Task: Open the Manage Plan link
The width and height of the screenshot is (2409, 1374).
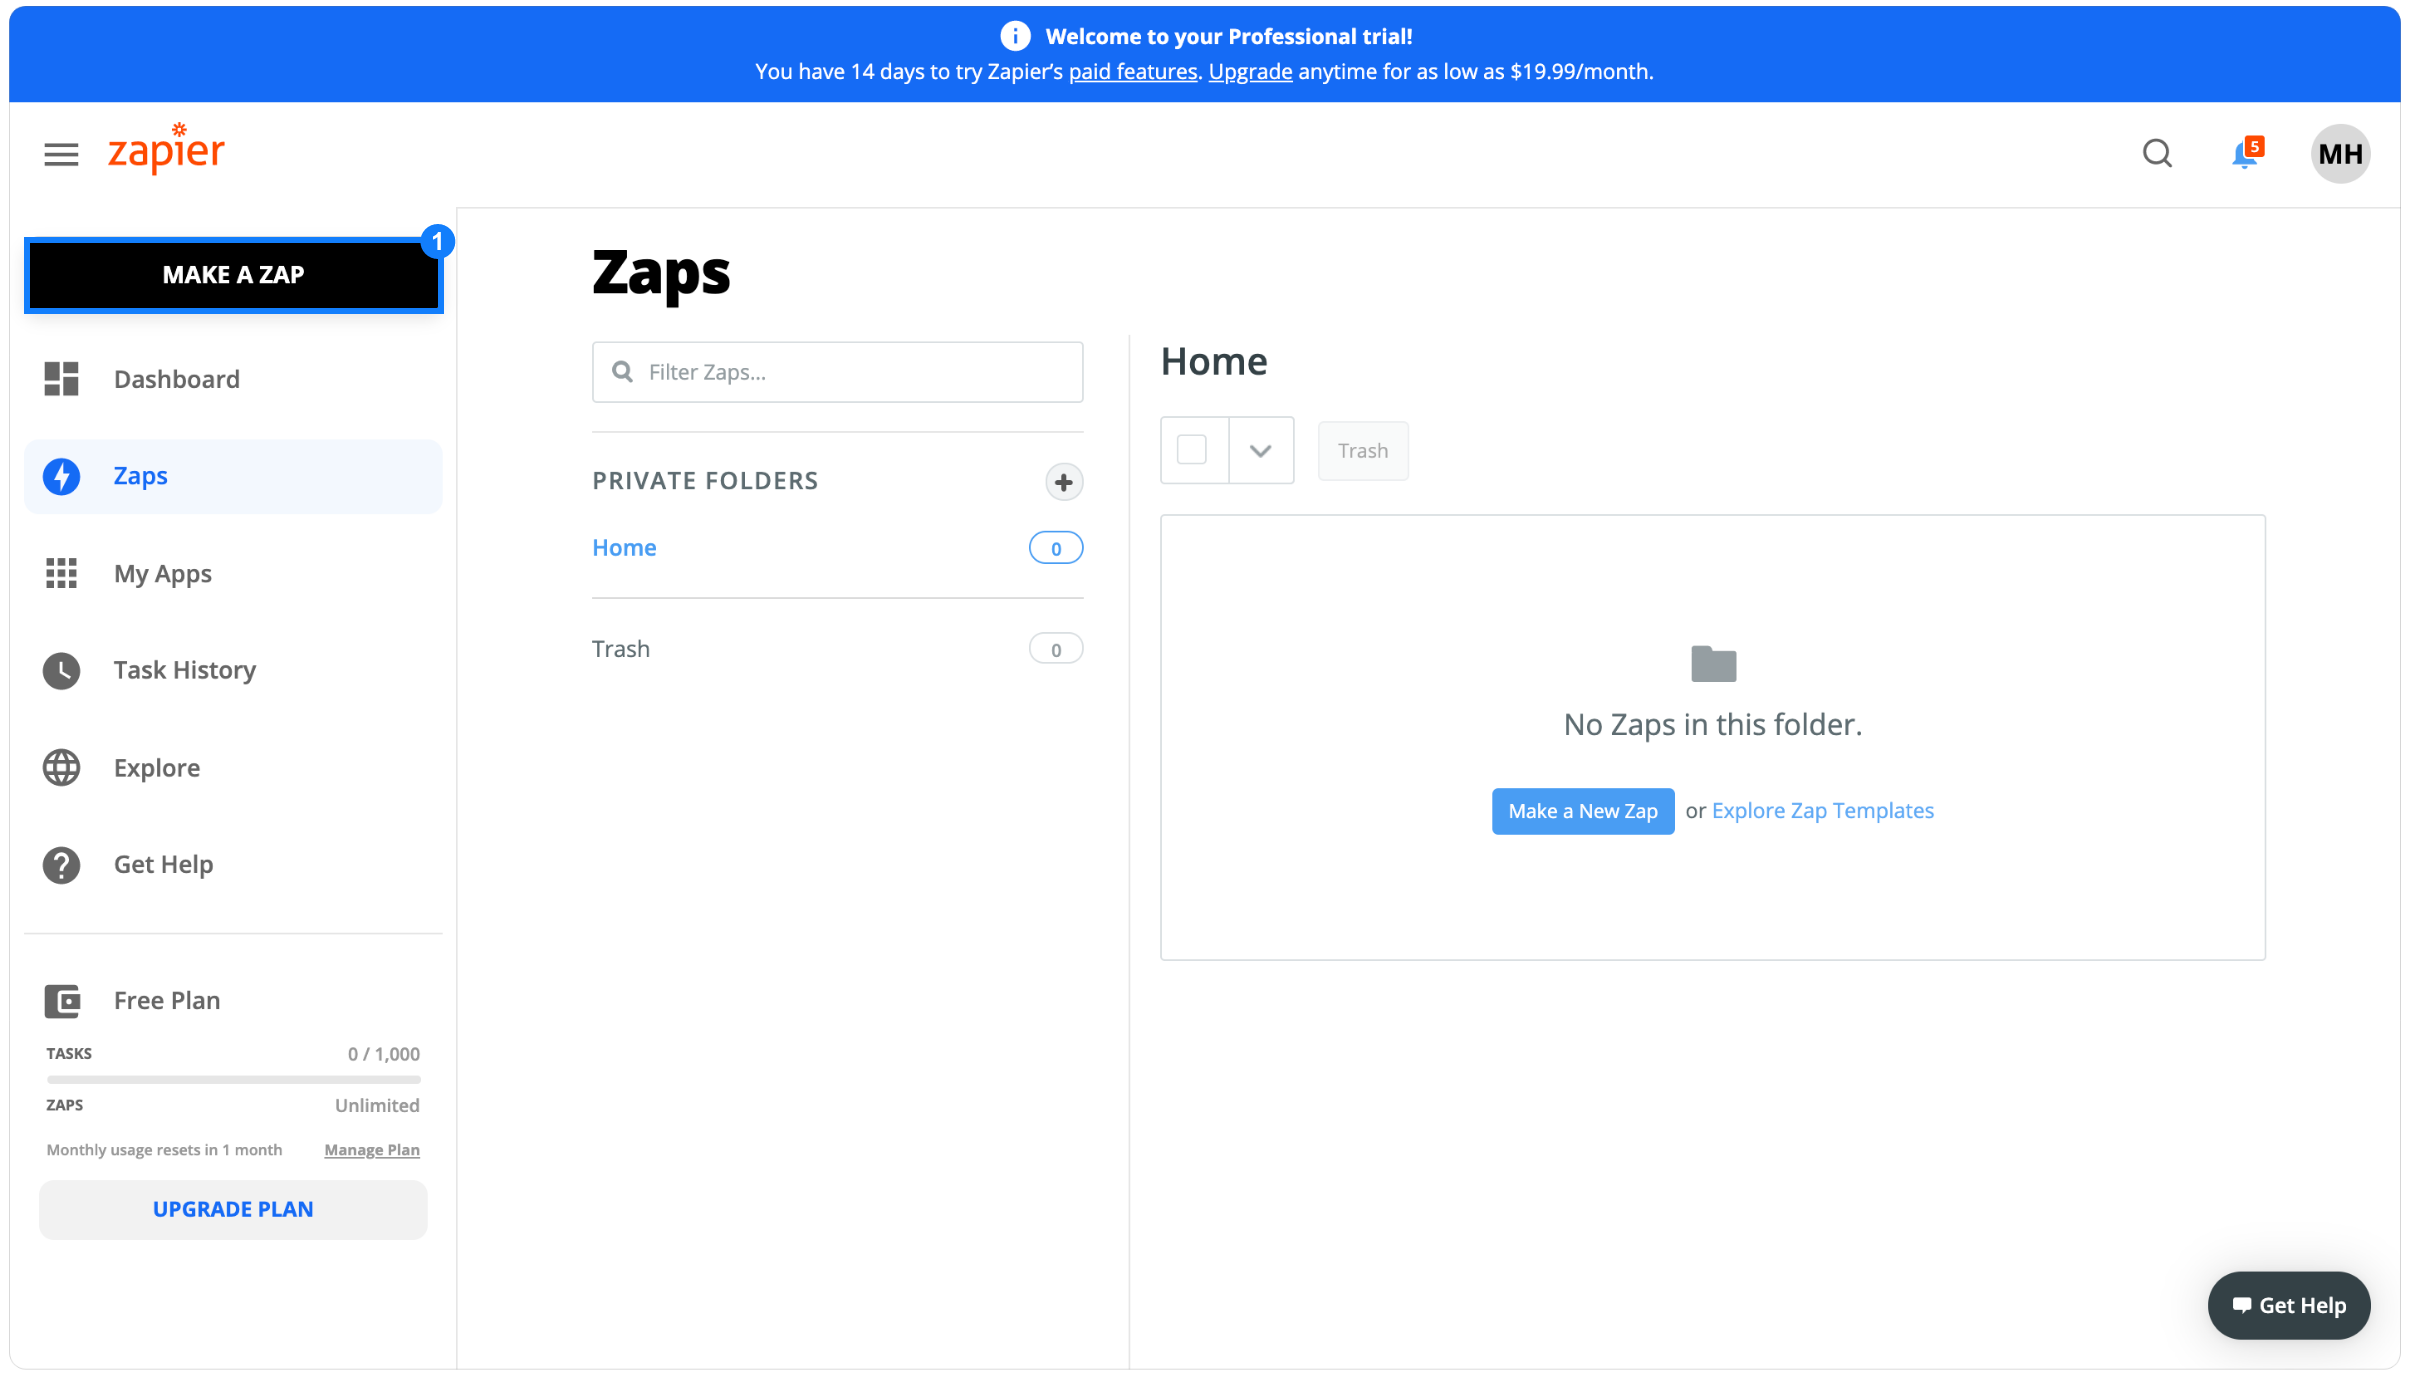Action: (372, 1150)
